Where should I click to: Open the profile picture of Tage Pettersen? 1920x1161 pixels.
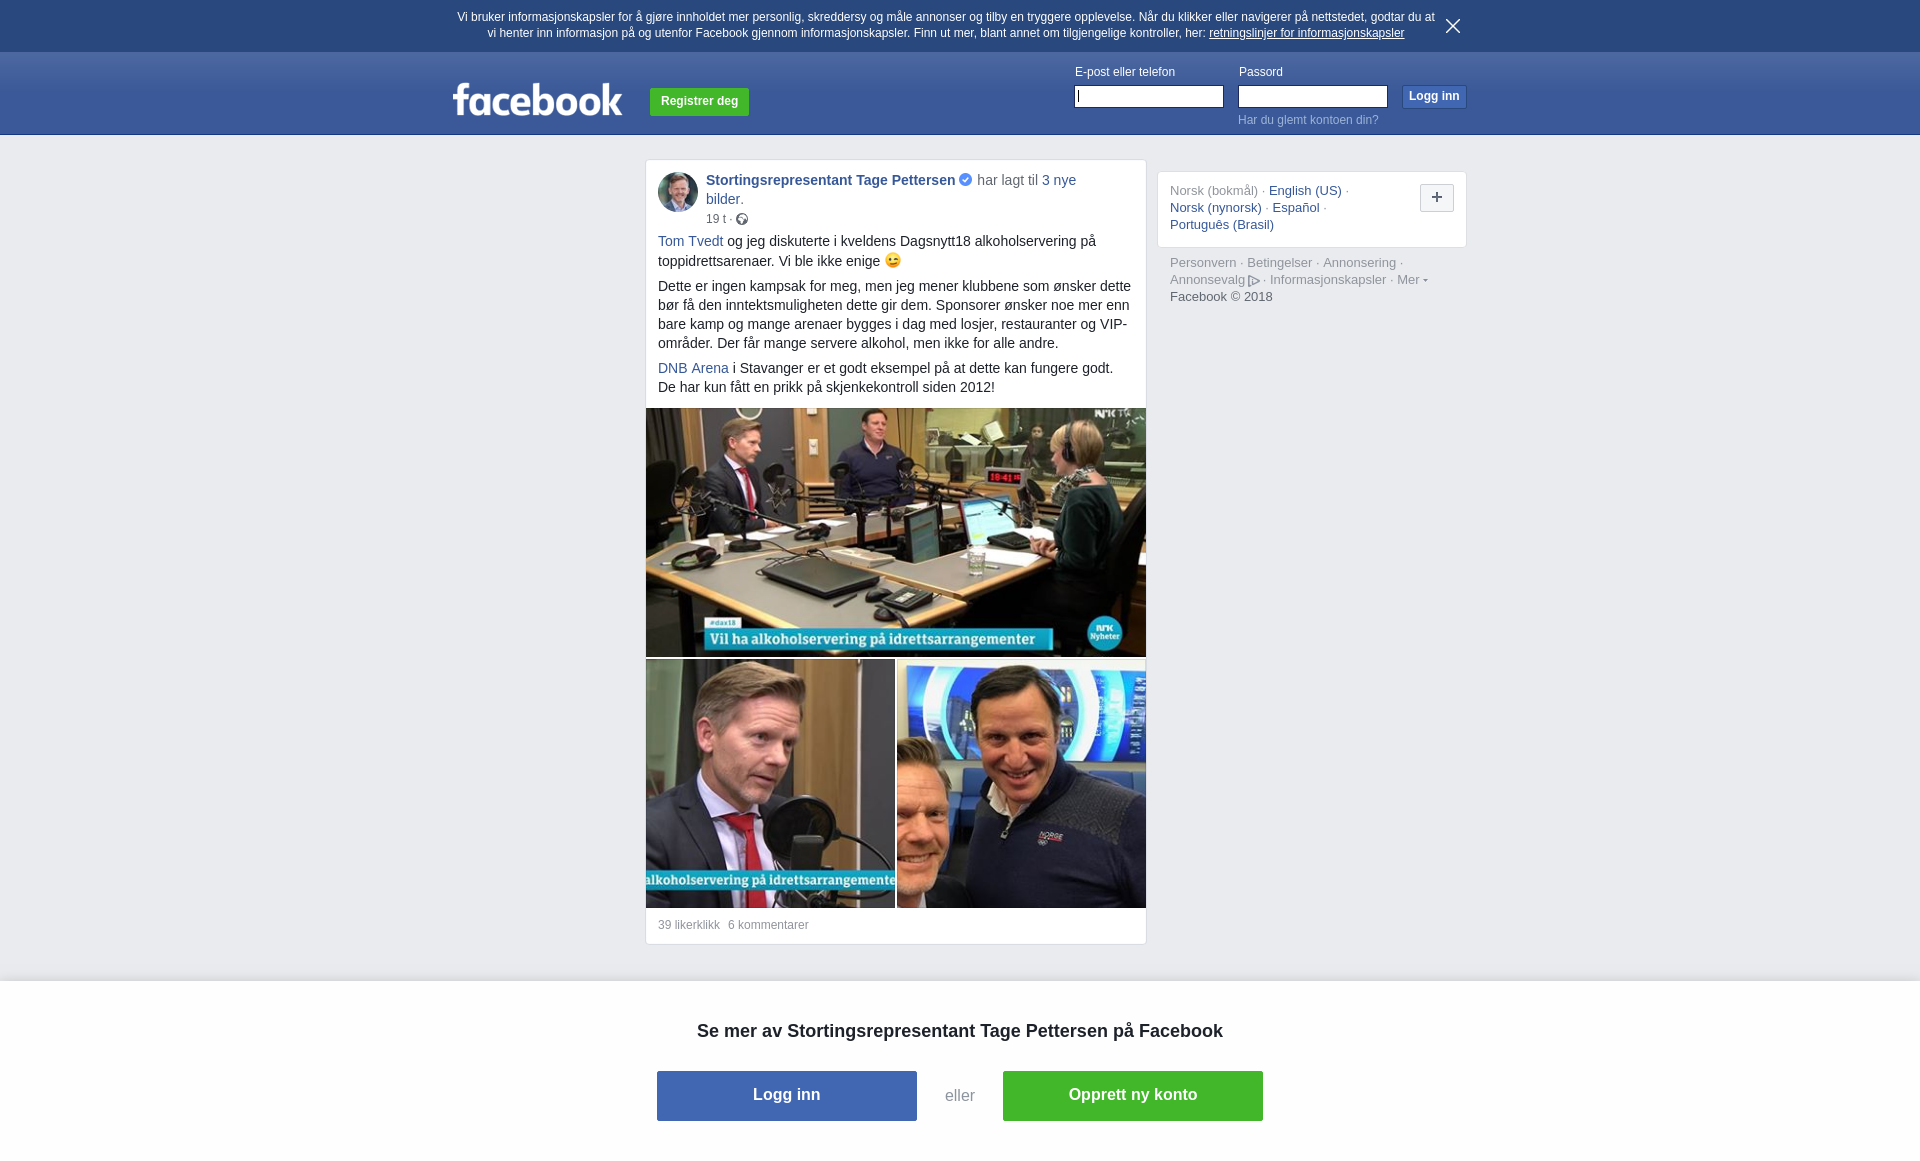click(x=678, y=192)
